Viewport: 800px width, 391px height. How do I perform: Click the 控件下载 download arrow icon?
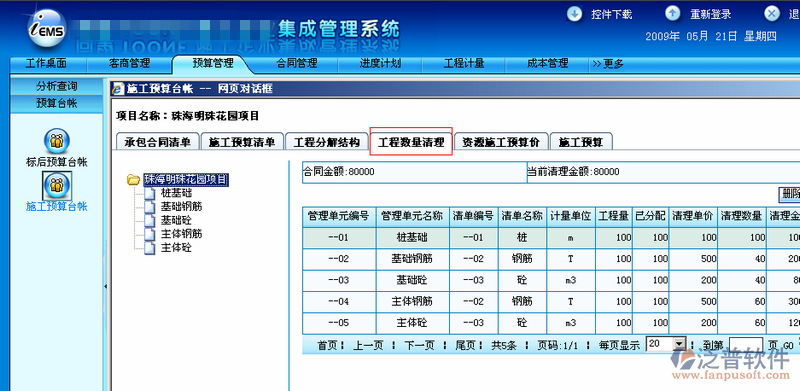tap(574, 14)
